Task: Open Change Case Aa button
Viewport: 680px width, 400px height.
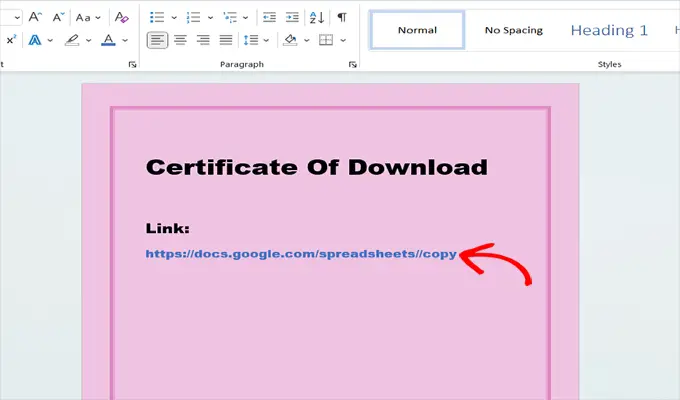Action: coord(83,18)
